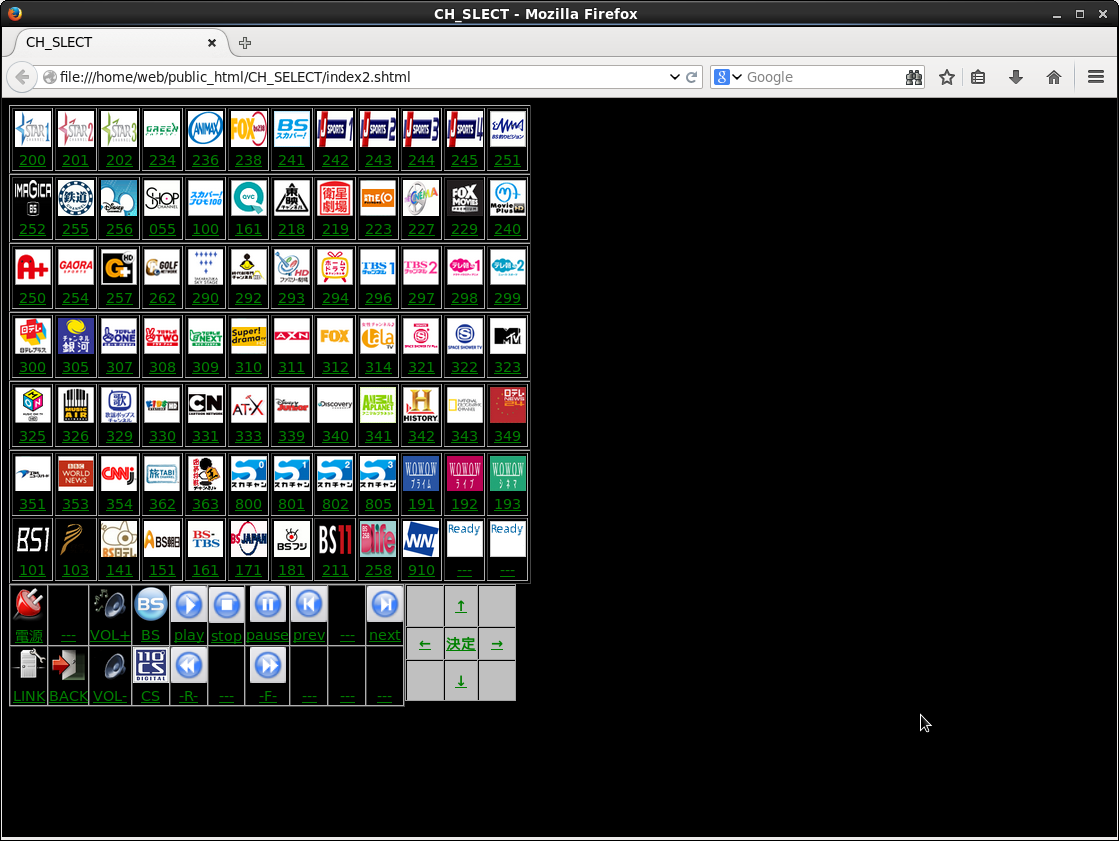Screen dimensions: 1119x841
Task: Select the 110 CS digital icon
Action: click(x=150, y=665)
